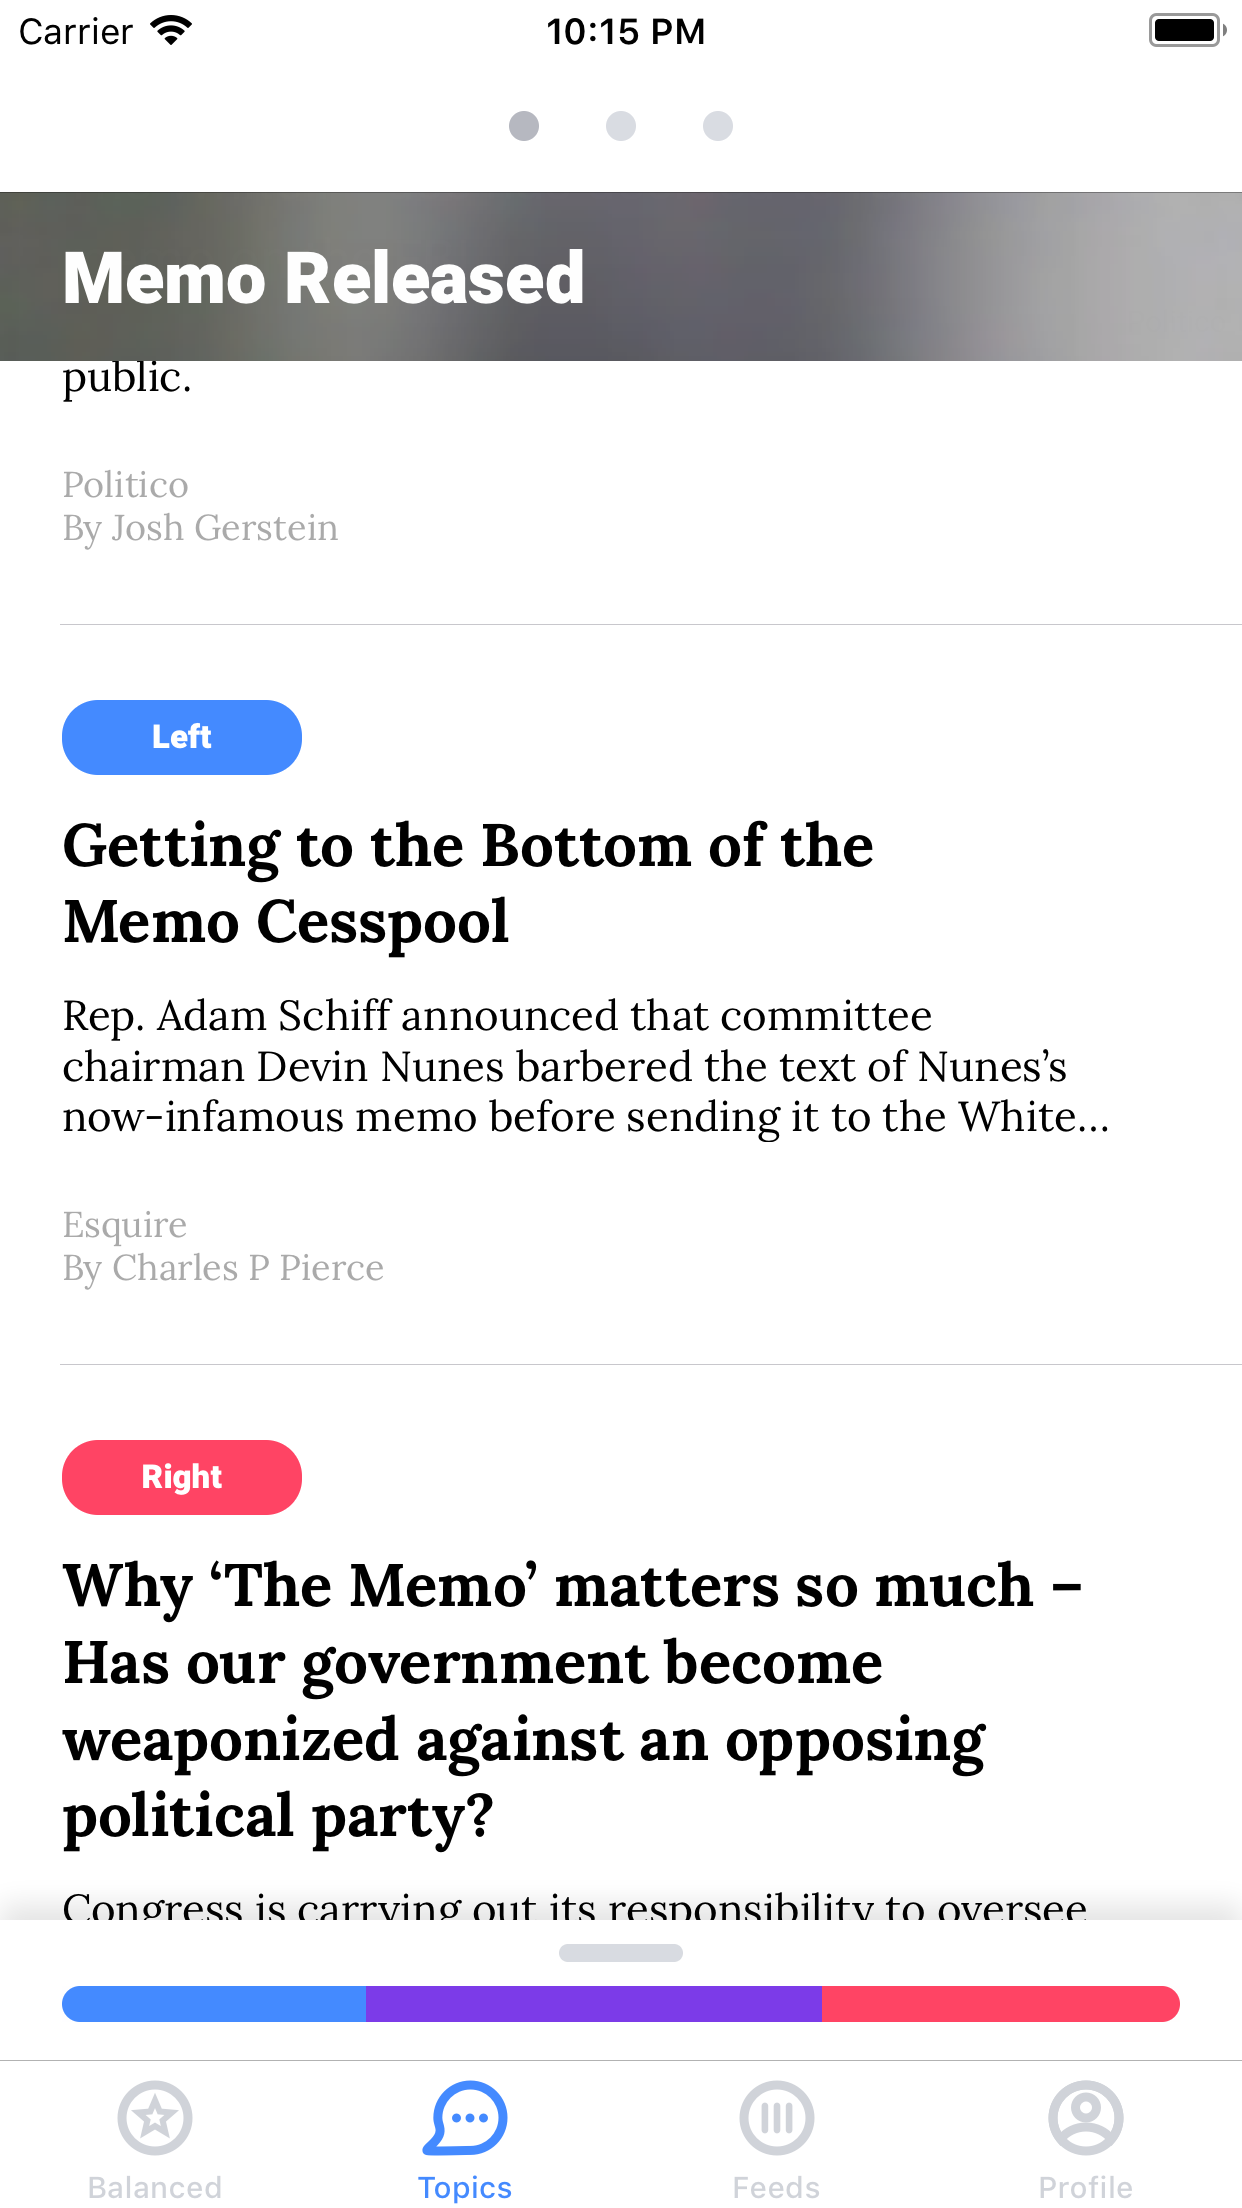1242x2208 pixels.
Task: Tap the blue section of the bias distribution bar
Action: (x=213, y=2004)
